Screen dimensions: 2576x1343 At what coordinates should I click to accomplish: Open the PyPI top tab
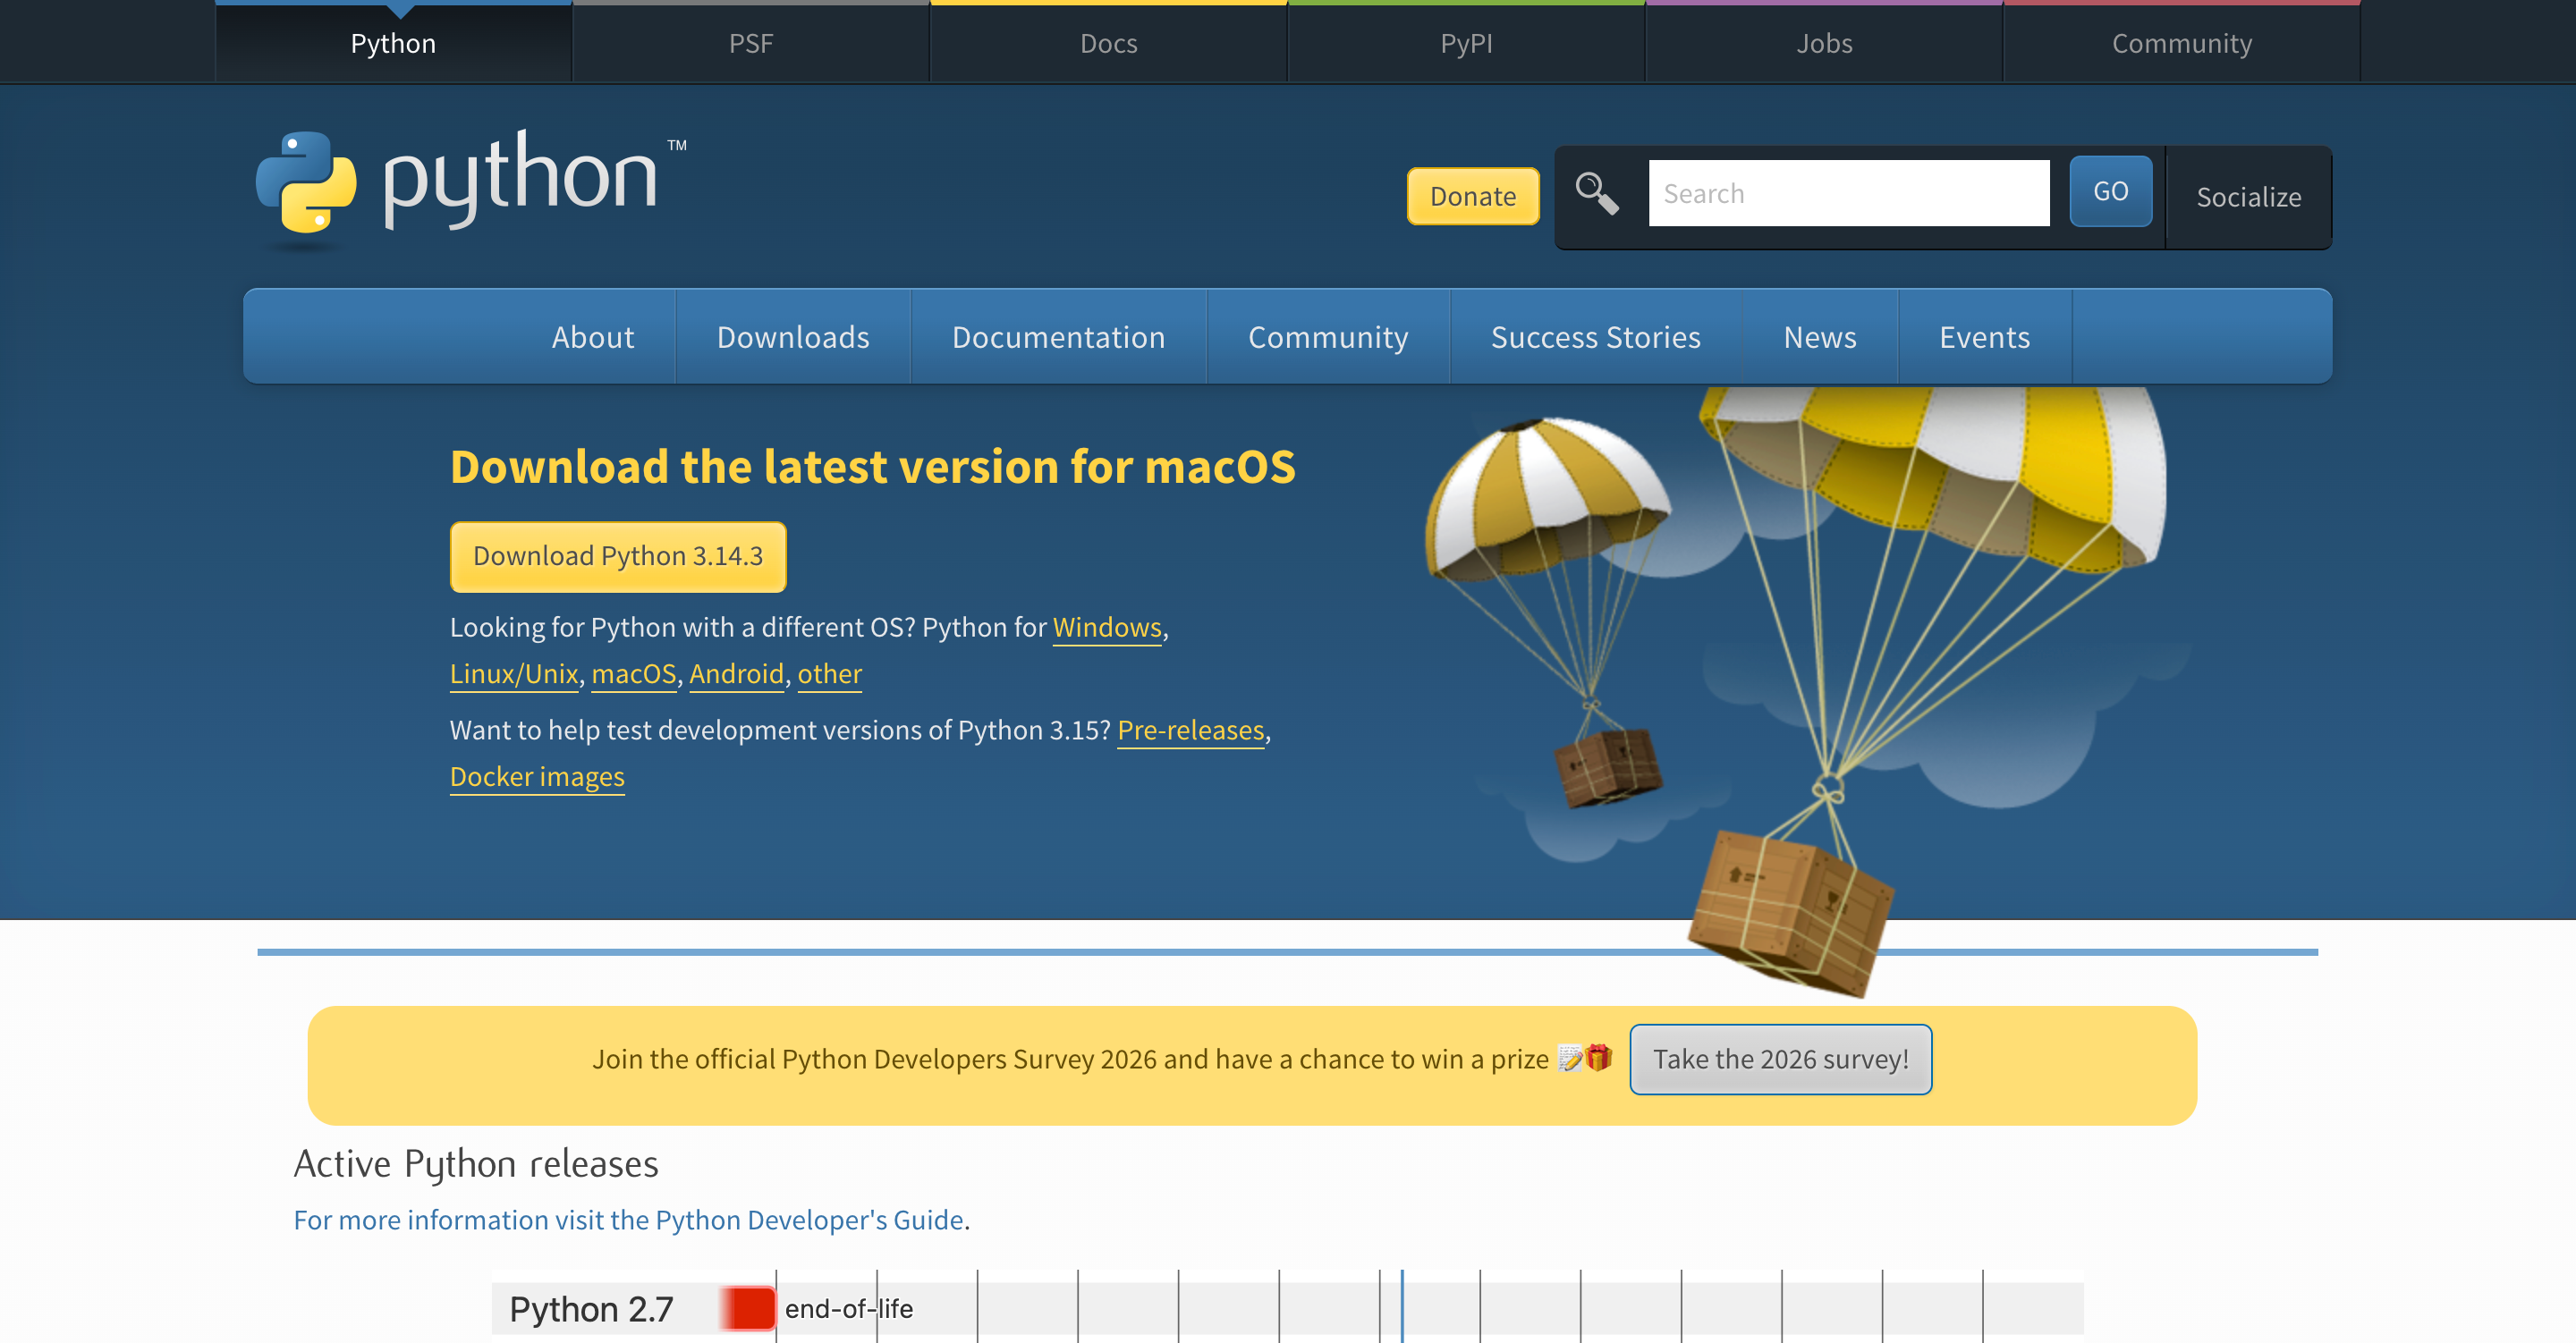(x=1465, y=43)
